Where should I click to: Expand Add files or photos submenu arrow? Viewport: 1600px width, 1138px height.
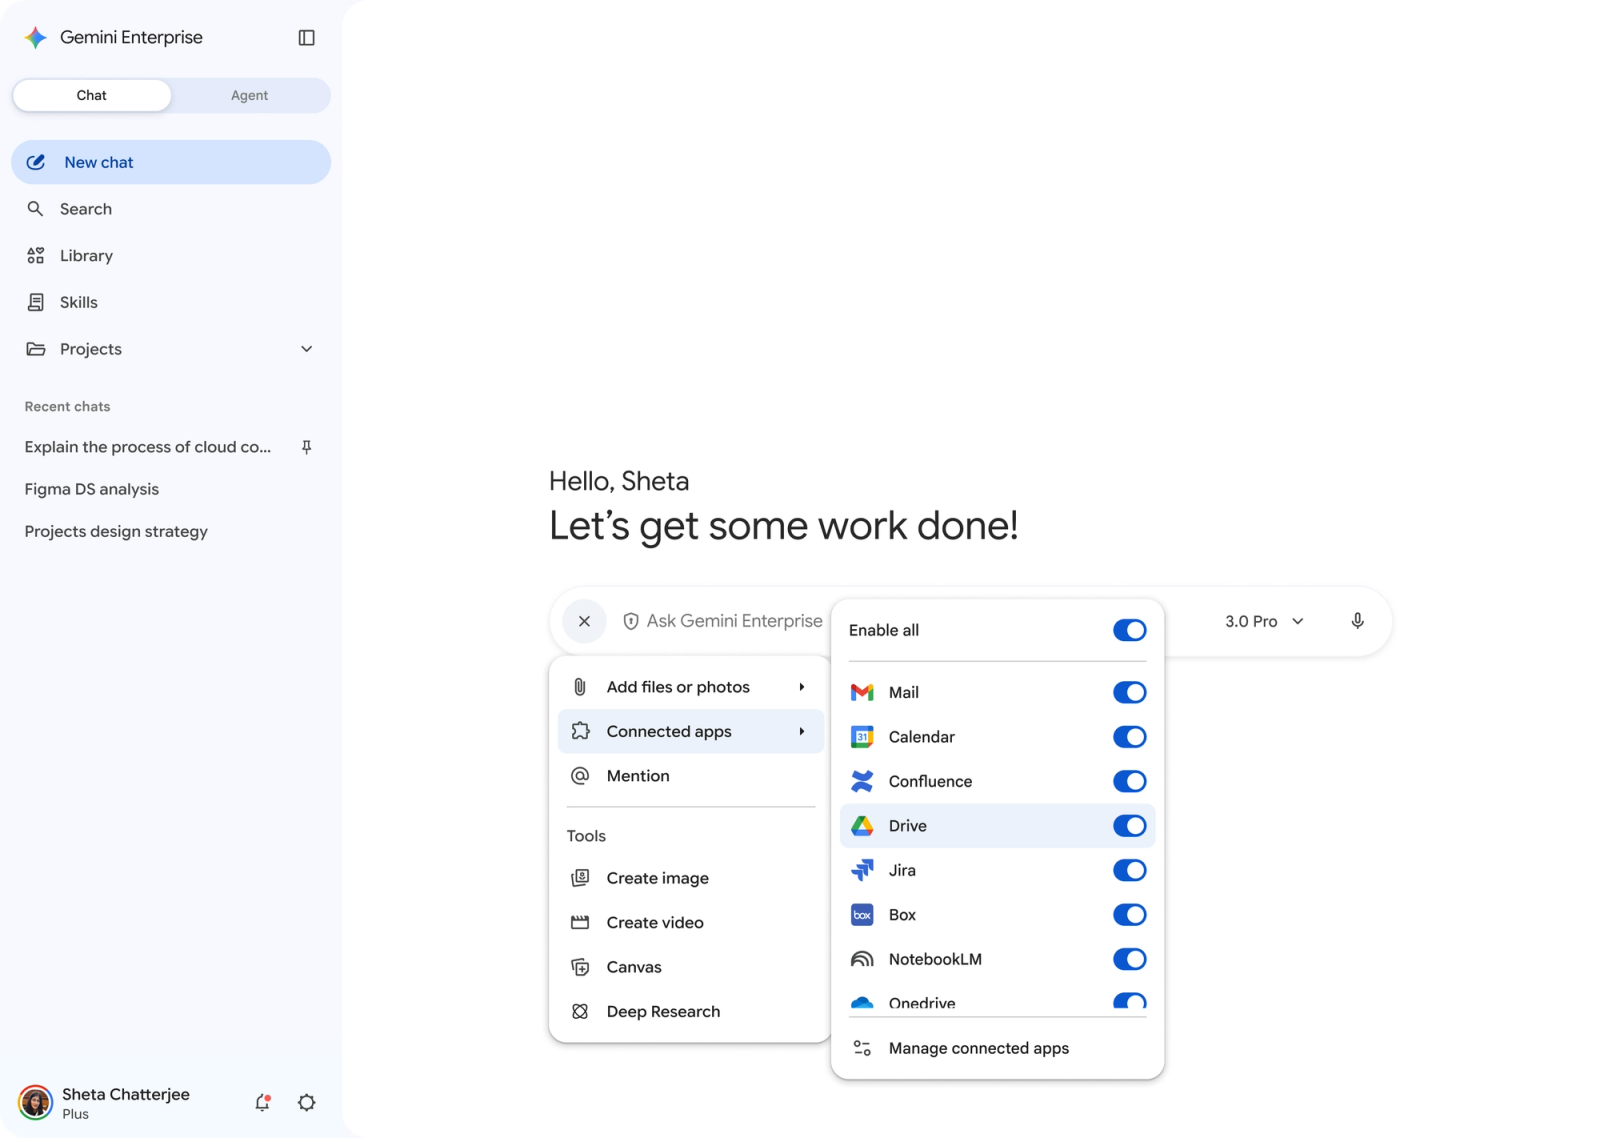pos(802,687)
